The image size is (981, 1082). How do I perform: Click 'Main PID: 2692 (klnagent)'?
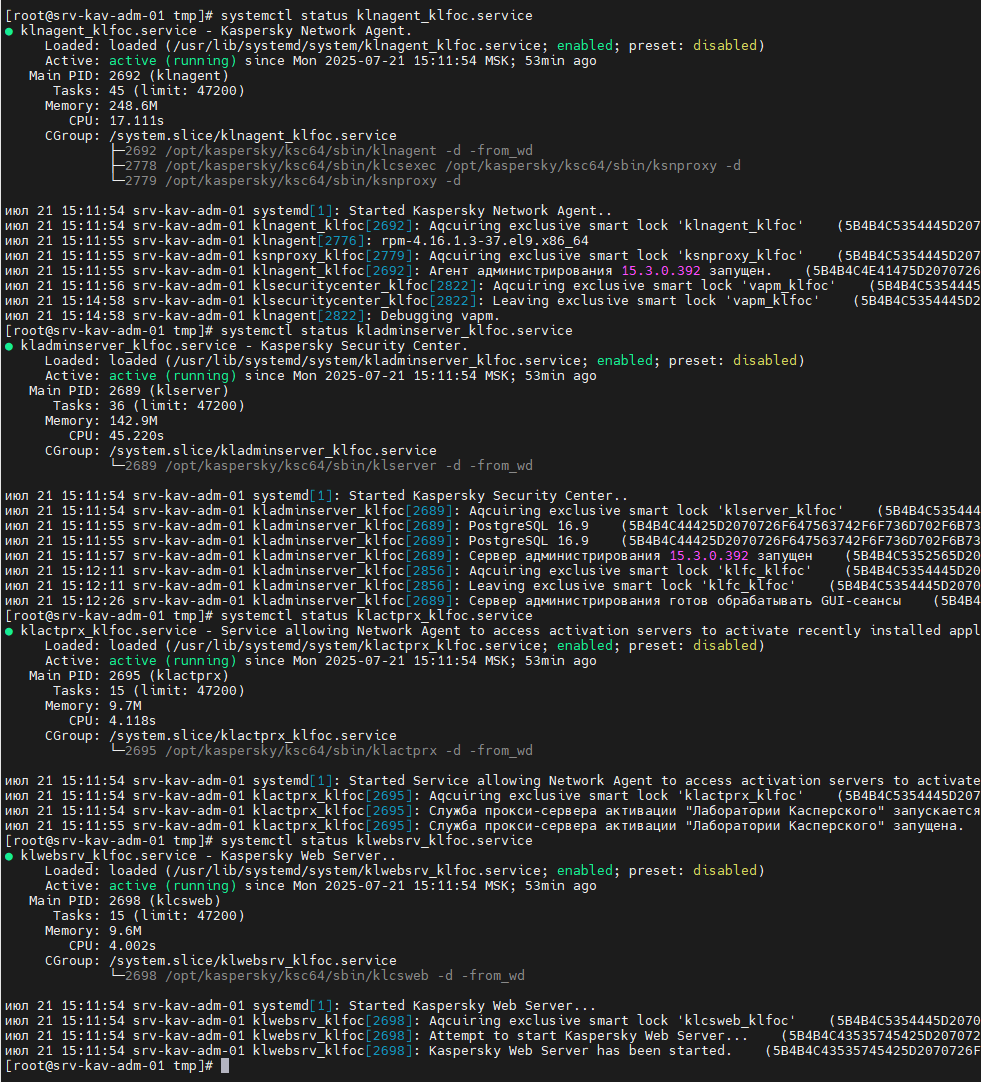click(128, 76)
